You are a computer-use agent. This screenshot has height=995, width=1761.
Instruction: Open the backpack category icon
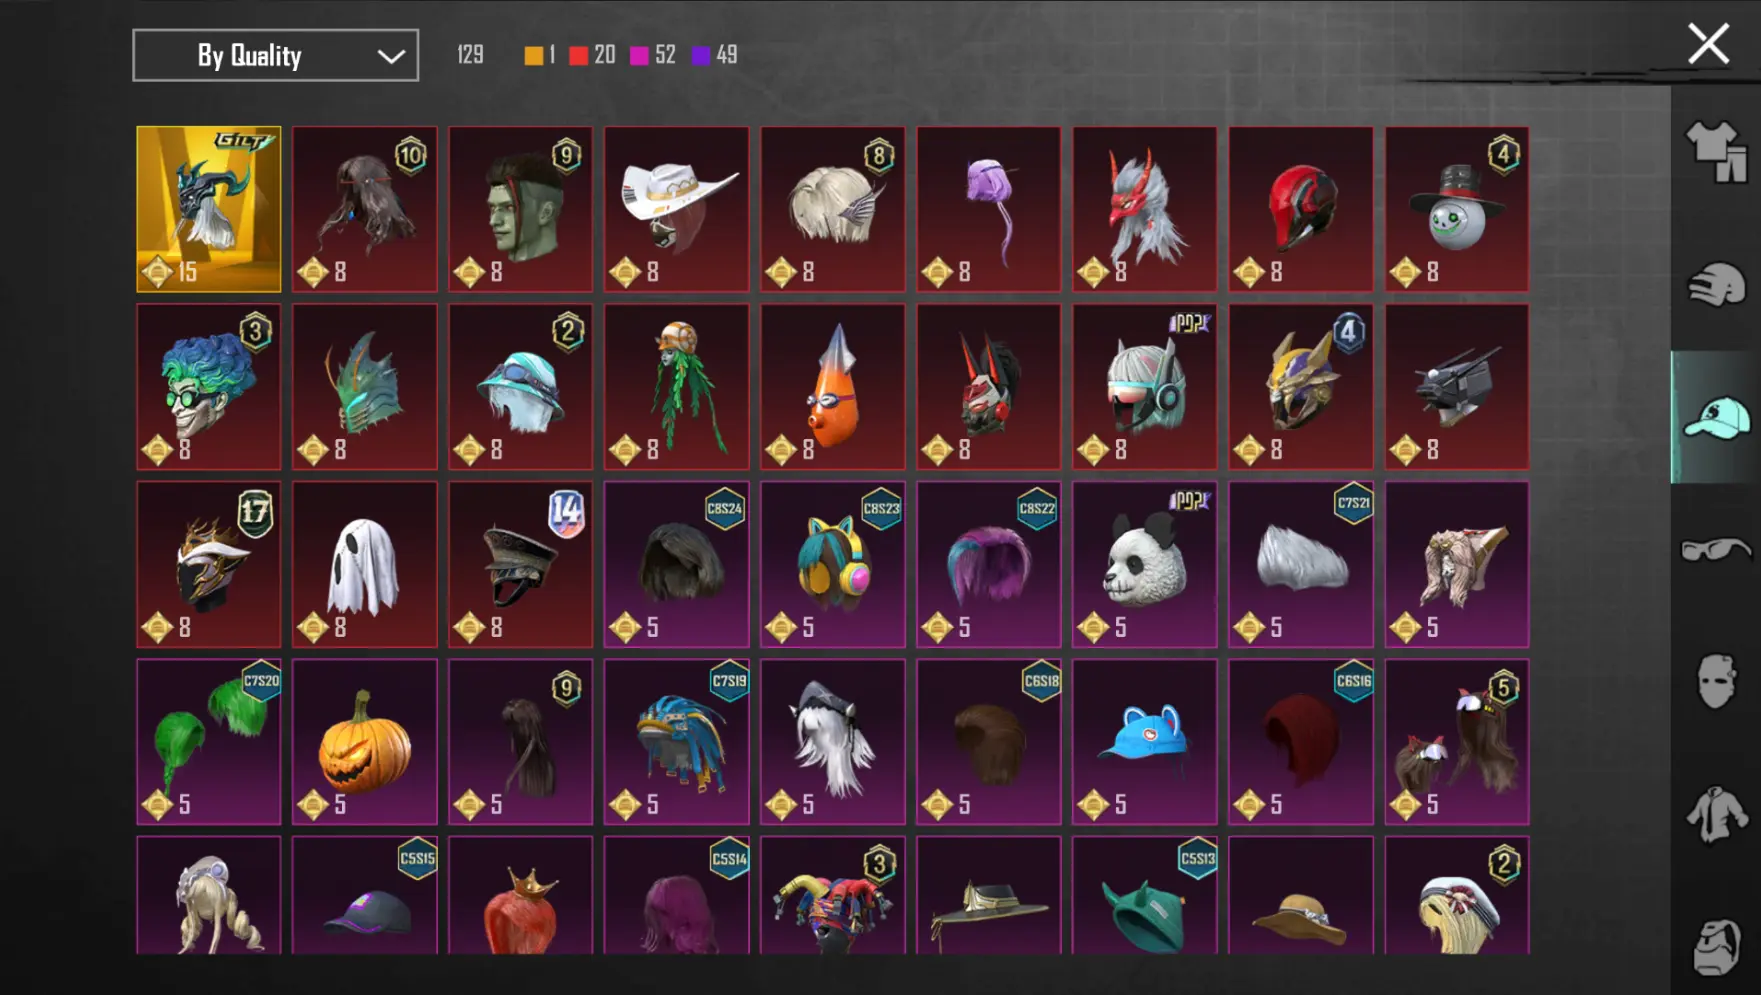tap(1716, 946)
